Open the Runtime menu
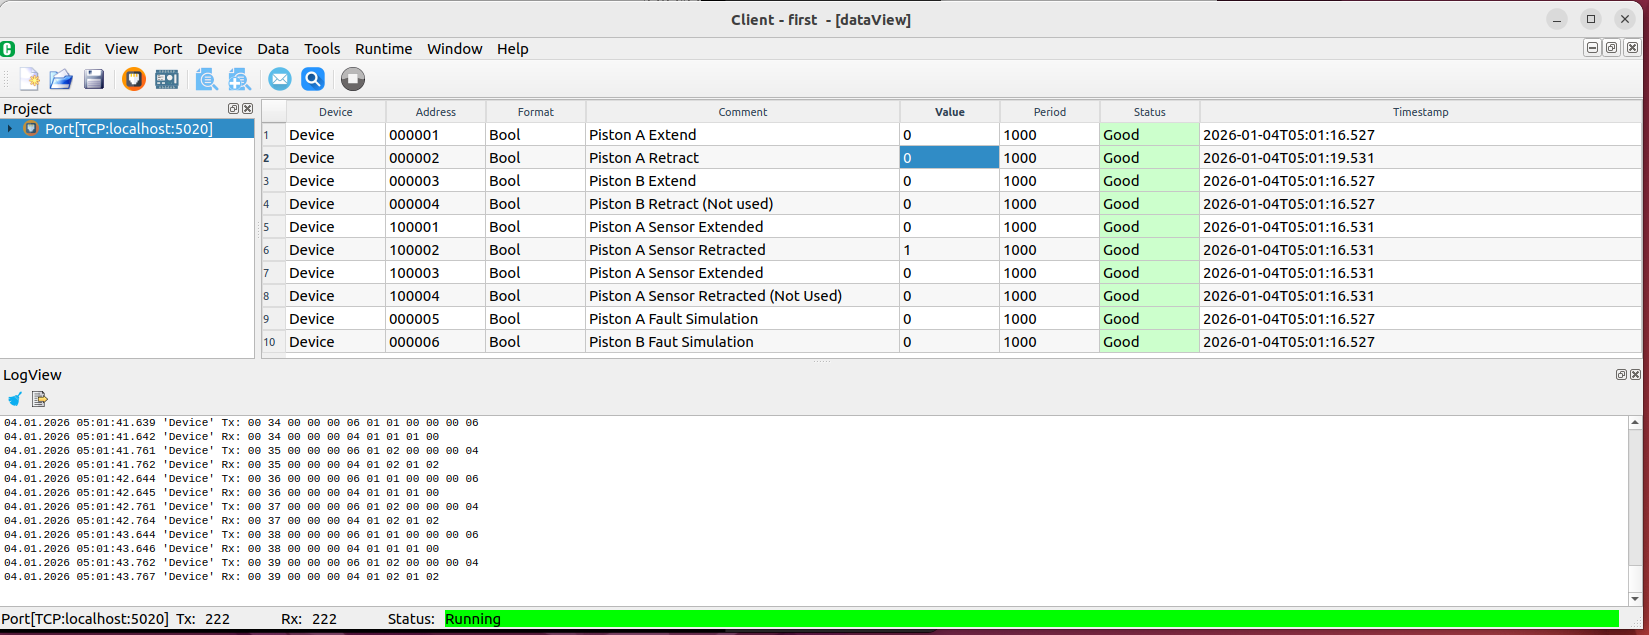The image size is (1649, 635). click(x=383, y=49)
